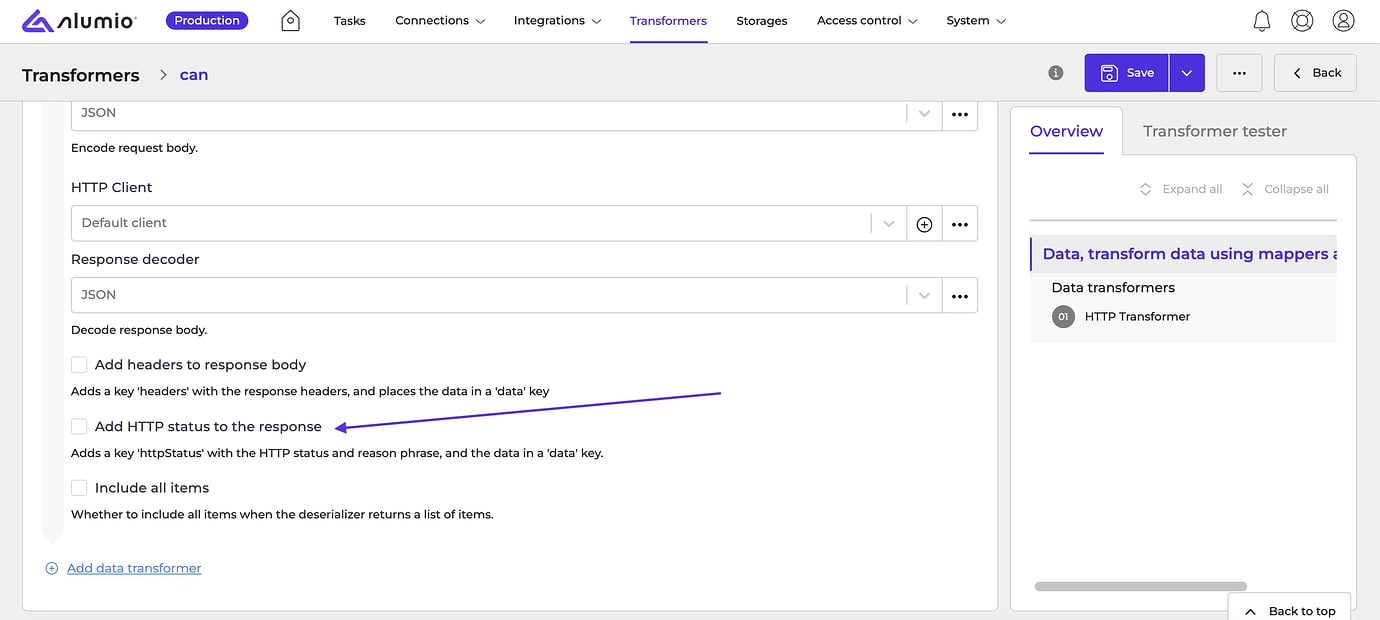The height and width of the screenshot is (620, 1380).
Task: Expand all items in Overview
Action: pos(1181,189)
